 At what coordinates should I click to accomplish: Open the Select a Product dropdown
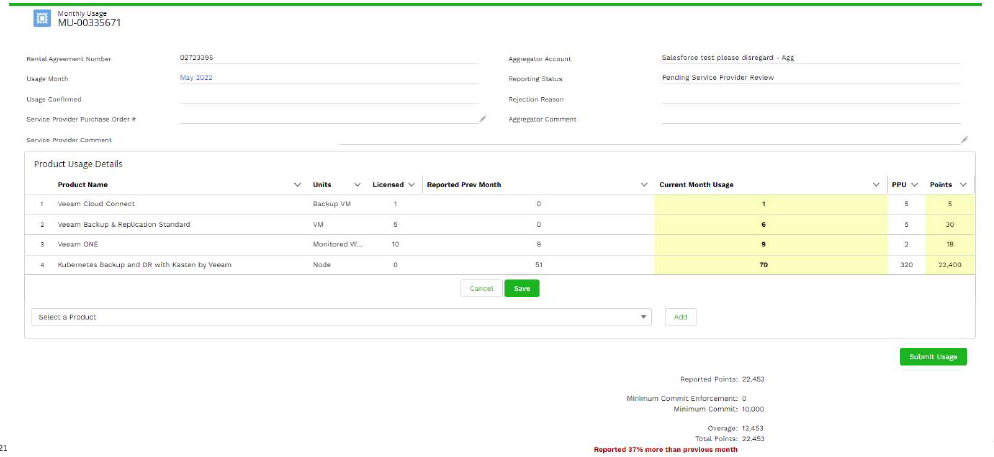(x=341, y=317)
